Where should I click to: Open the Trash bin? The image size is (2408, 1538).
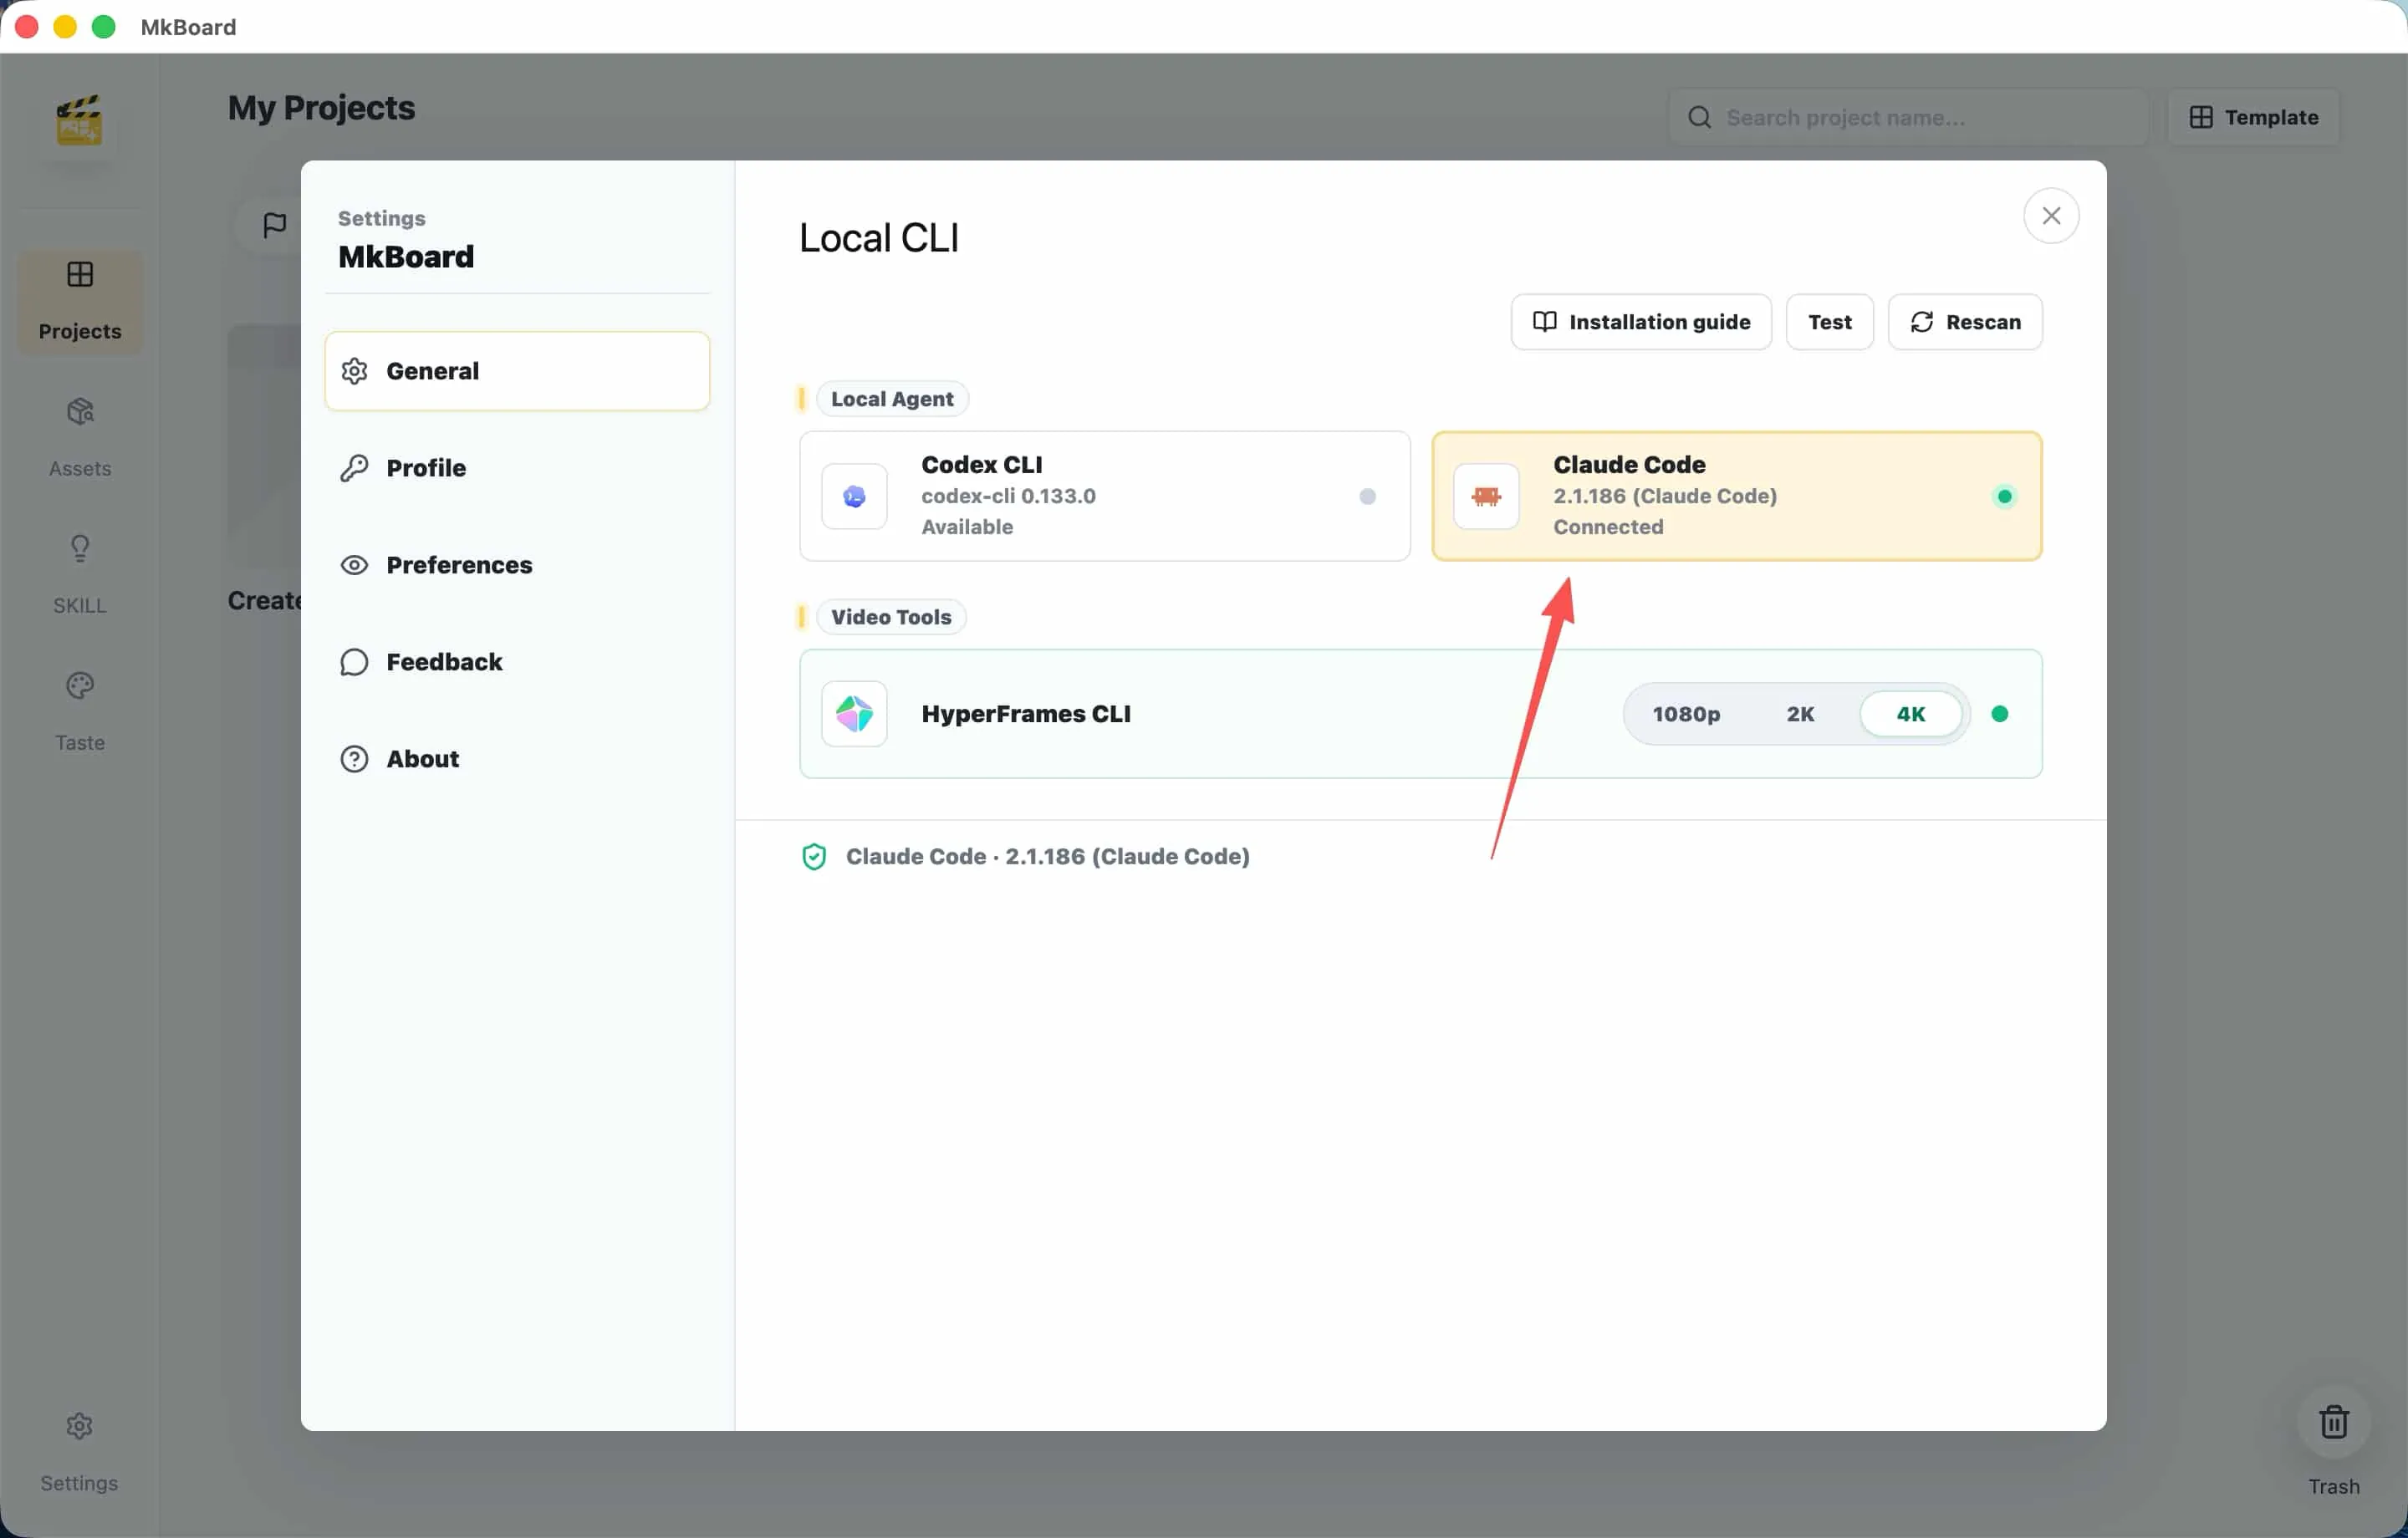pyautogui.click(x=2333, y=1421)
